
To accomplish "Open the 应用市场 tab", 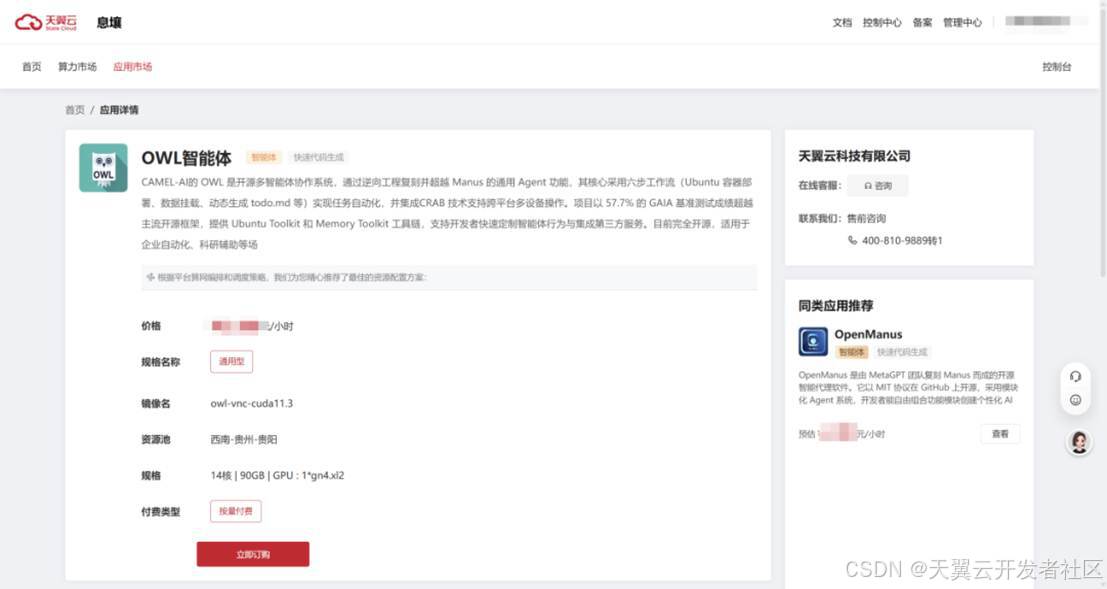I will pos(132,67).
